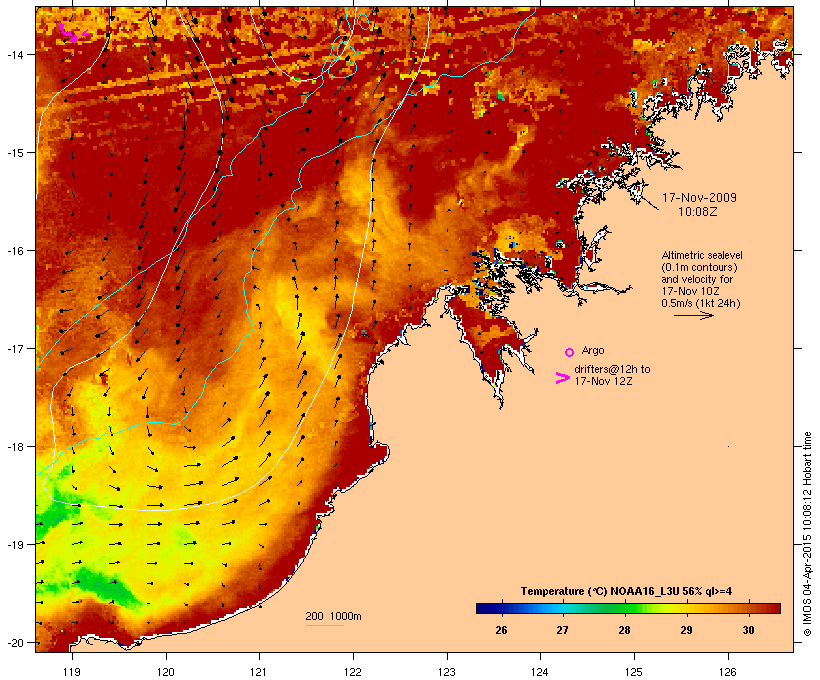Click the '27' color bar tick label
This screenshot has width=820, height=680.
(562, 630)
